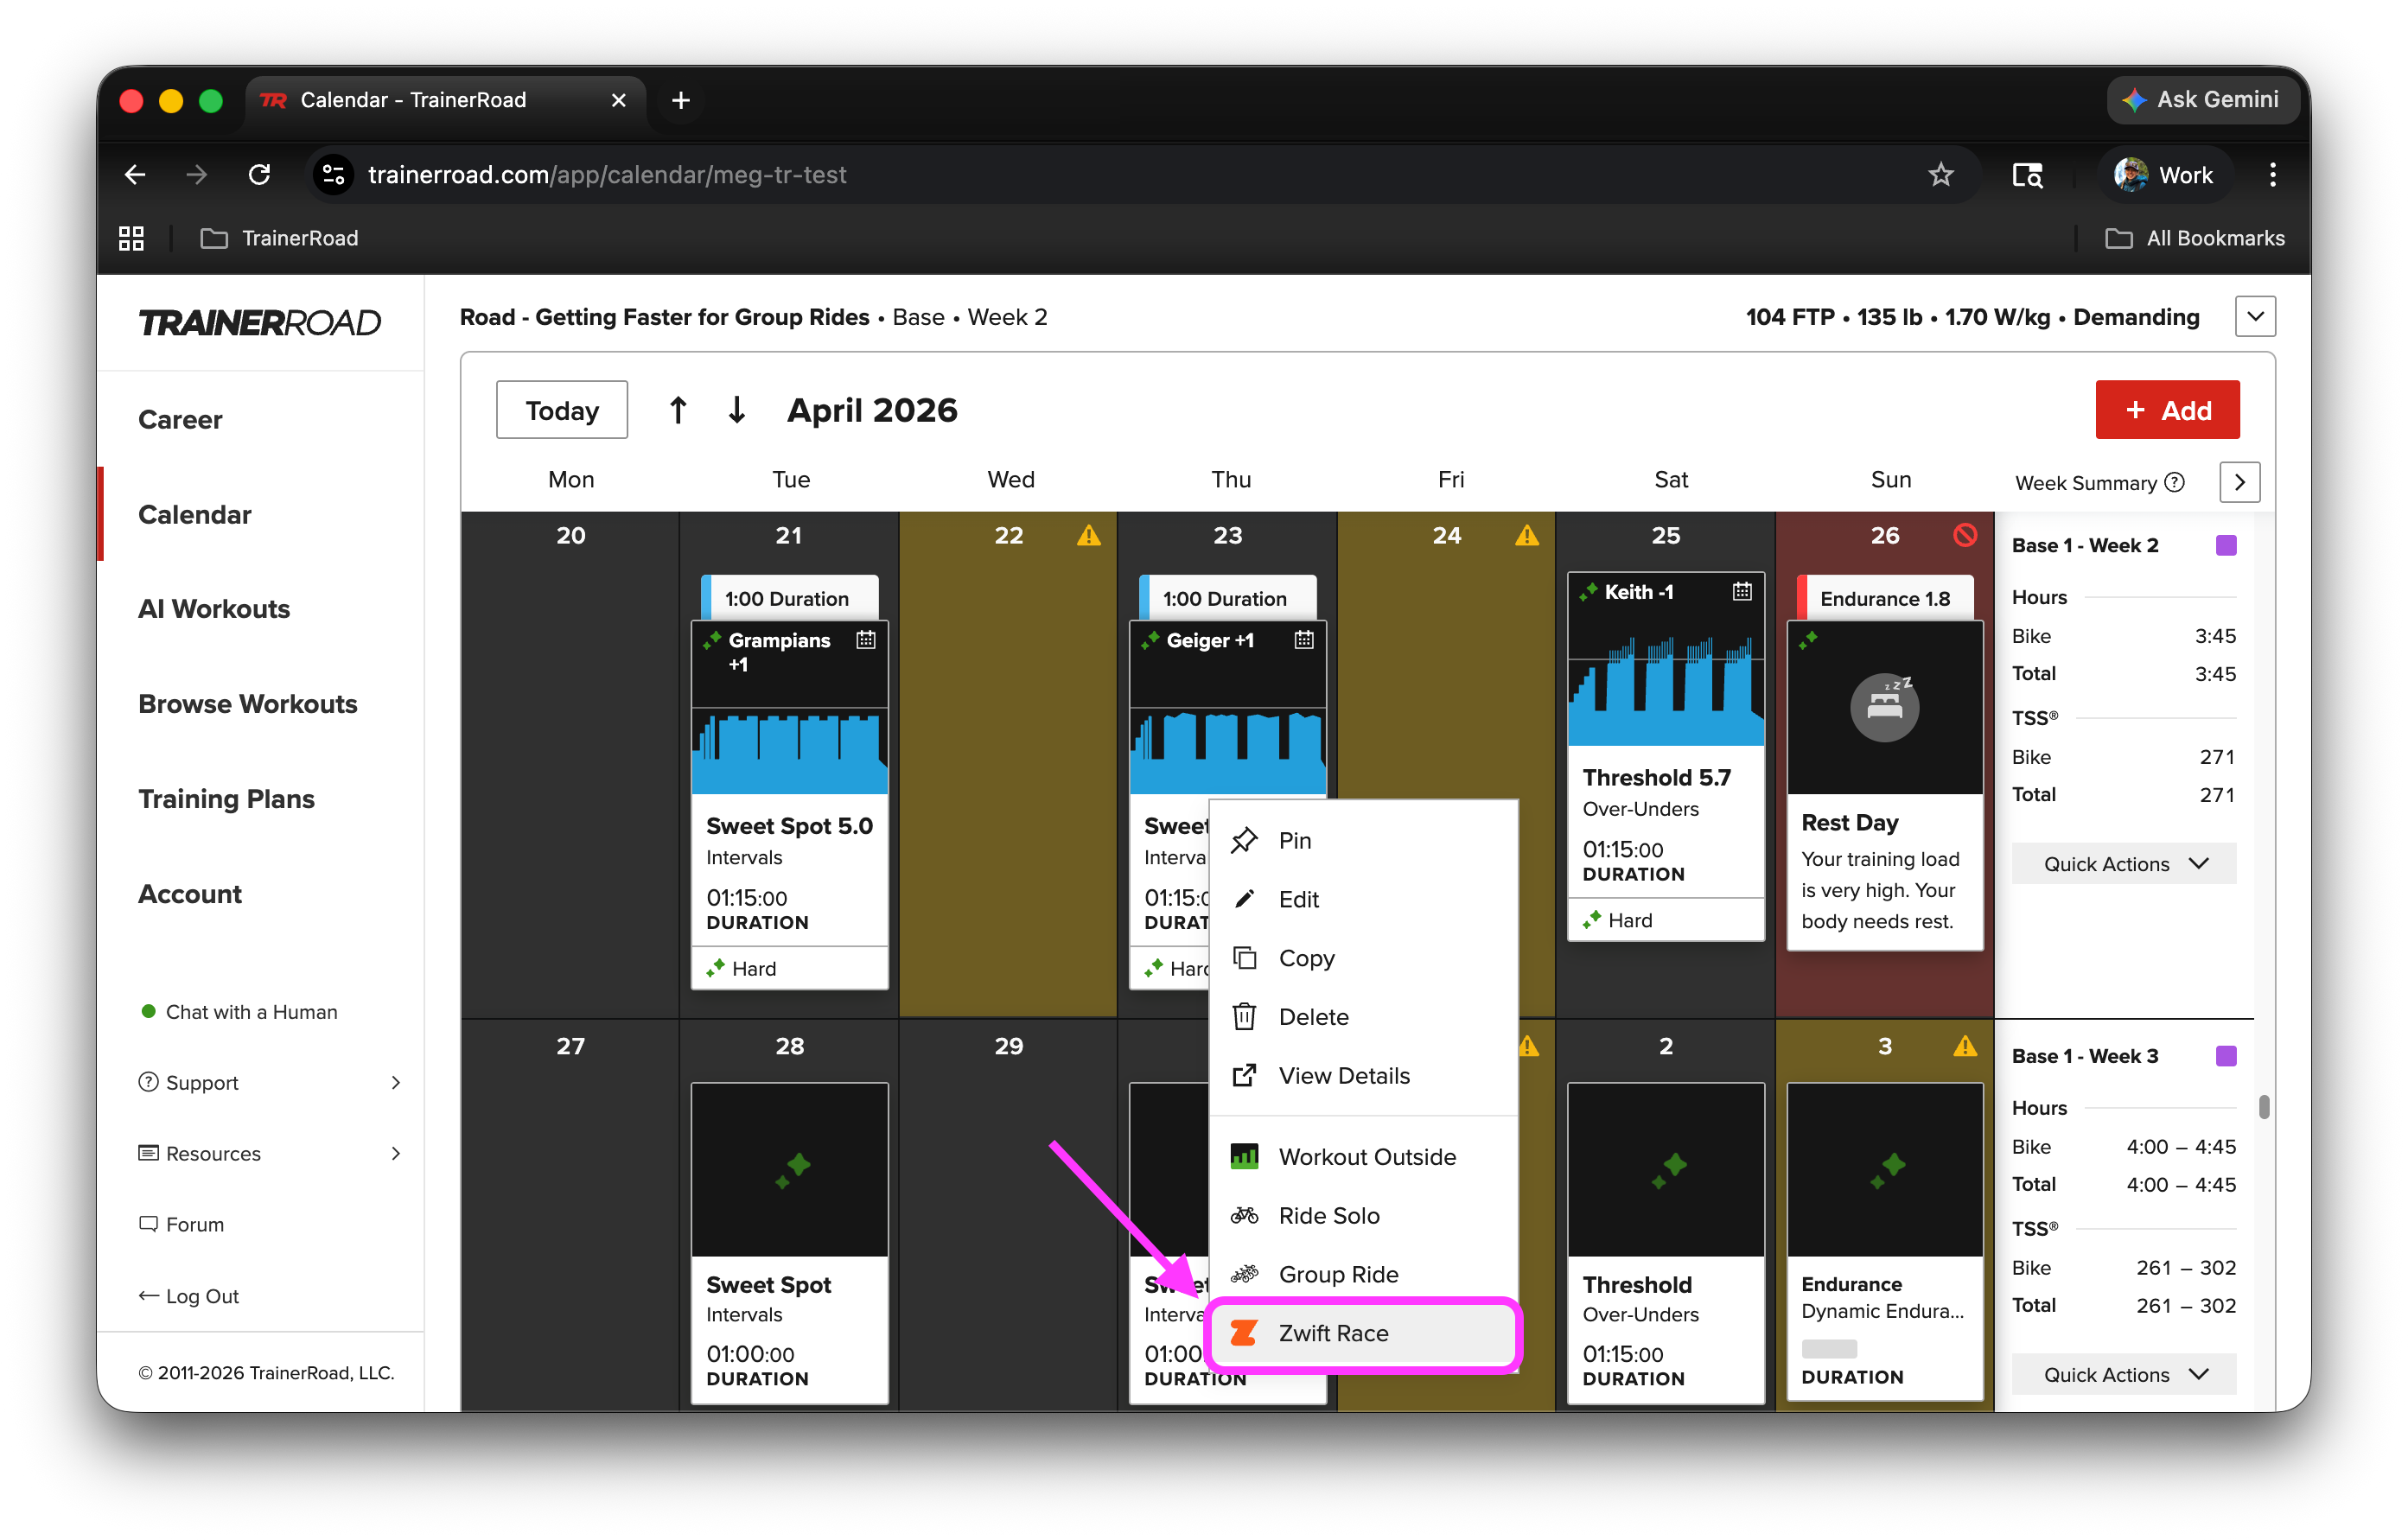Open Chrome three-dot menu

[2273, 175]
